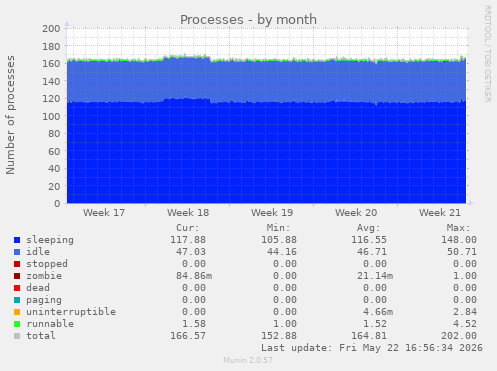Click the 'Number of processes' axis label
This screenshot has width=497, height=371.
click(x=10, y=115)
